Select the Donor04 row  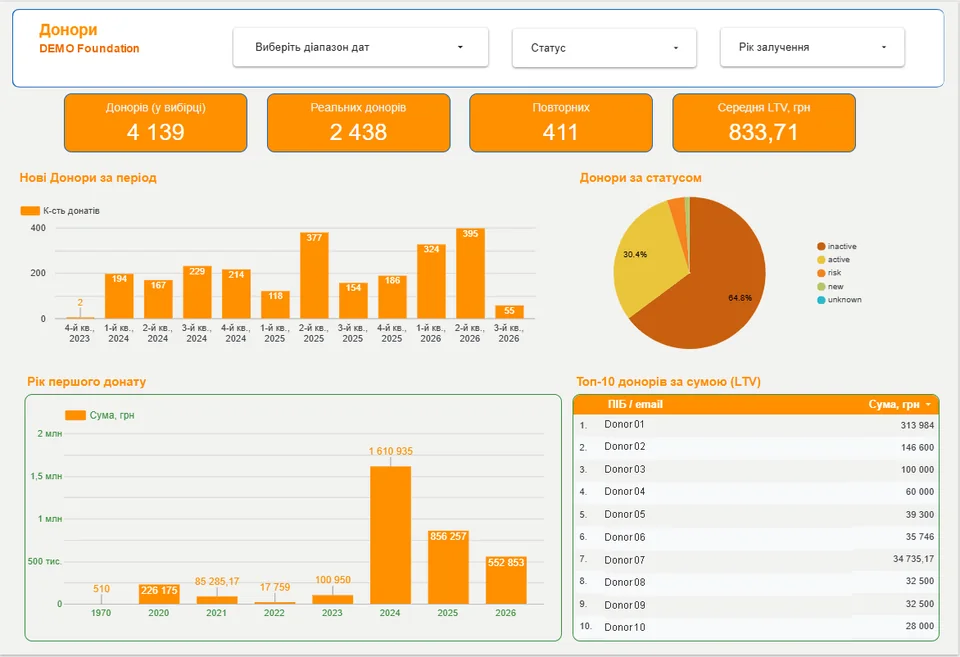click(756, 492)
